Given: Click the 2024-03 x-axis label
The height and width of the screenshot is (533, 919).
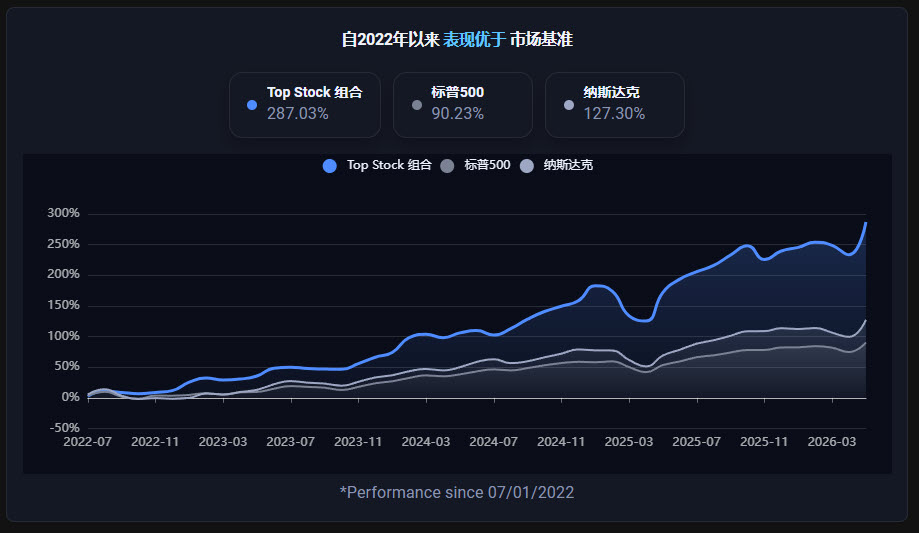Looking at the screenshot, I should point(426,442).
